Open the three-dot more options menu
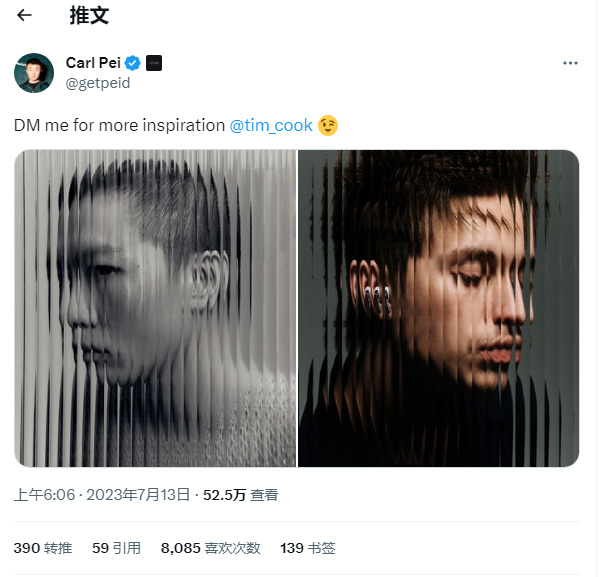The width and height of the screenshot is (605, 577). point(570,63)
